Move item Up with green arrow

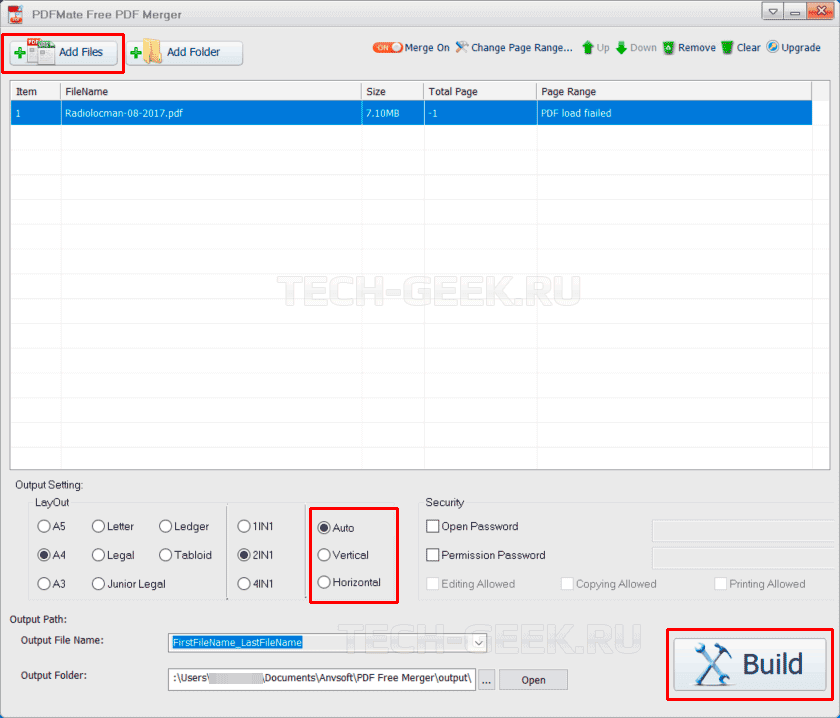coord(595,48)
